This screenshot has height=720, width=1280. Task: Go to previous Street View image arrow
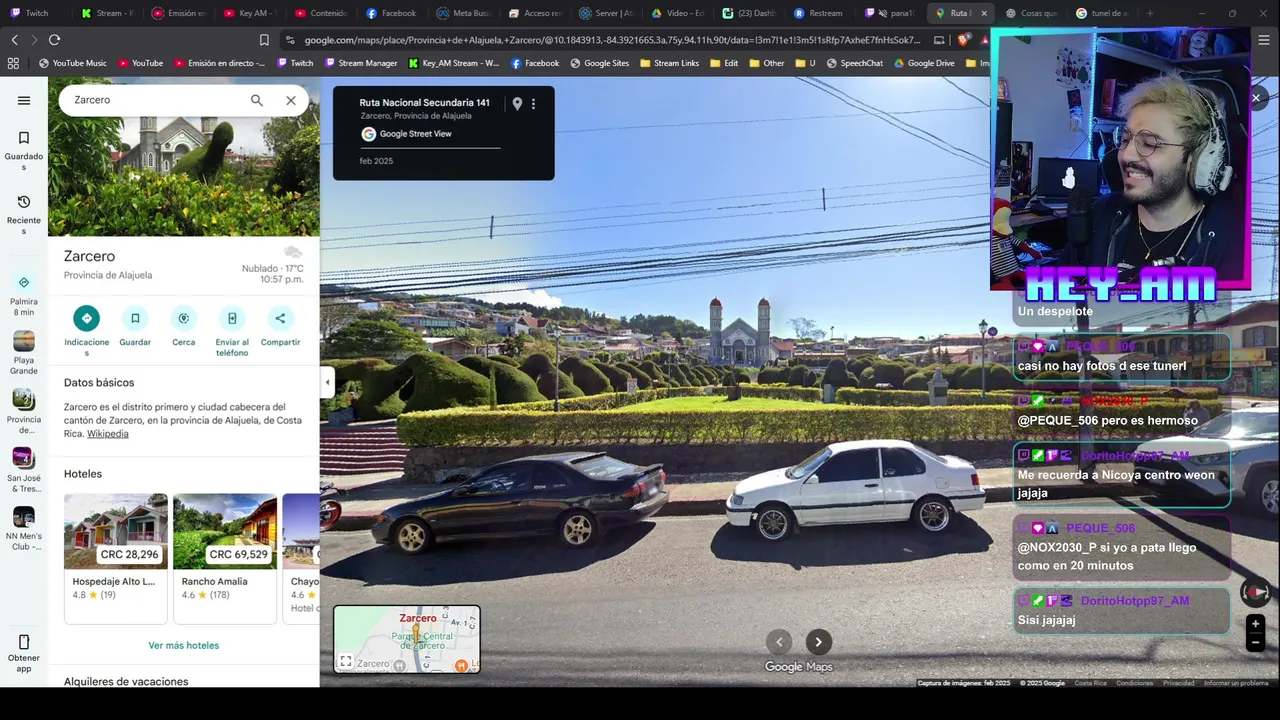click(x=779, y=642)
